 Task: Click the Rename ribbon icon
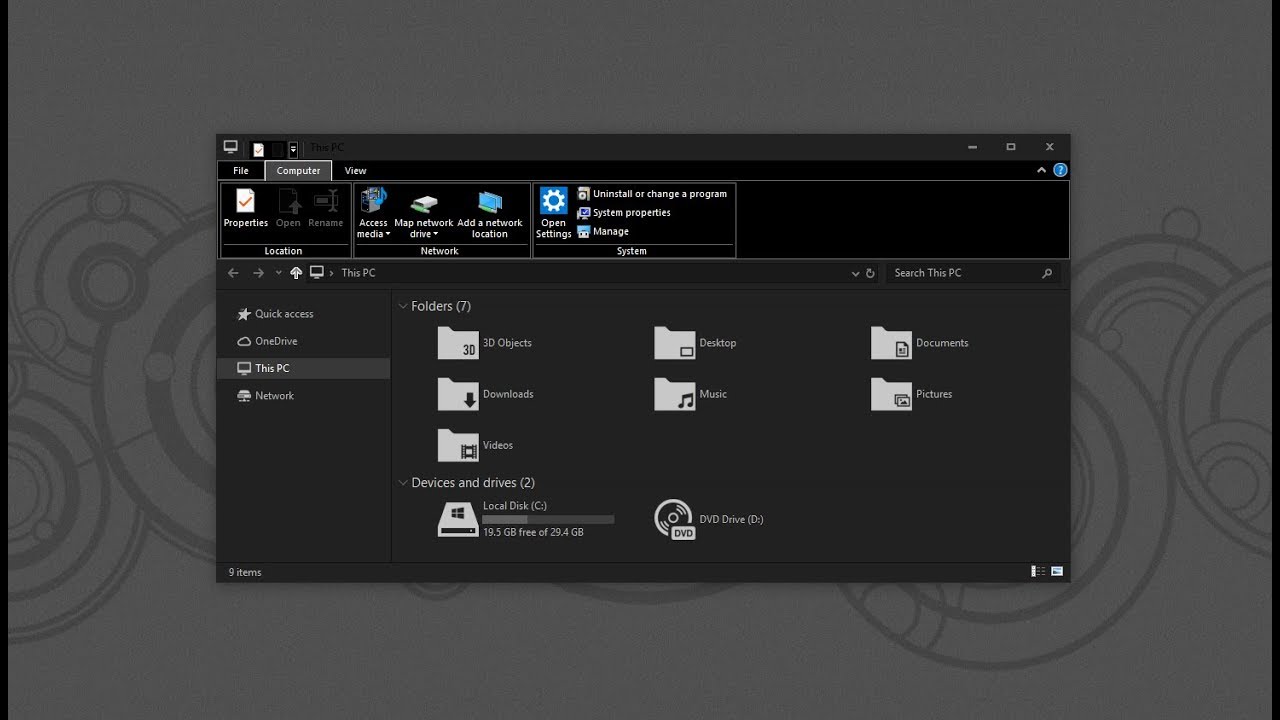click(326, 201)
